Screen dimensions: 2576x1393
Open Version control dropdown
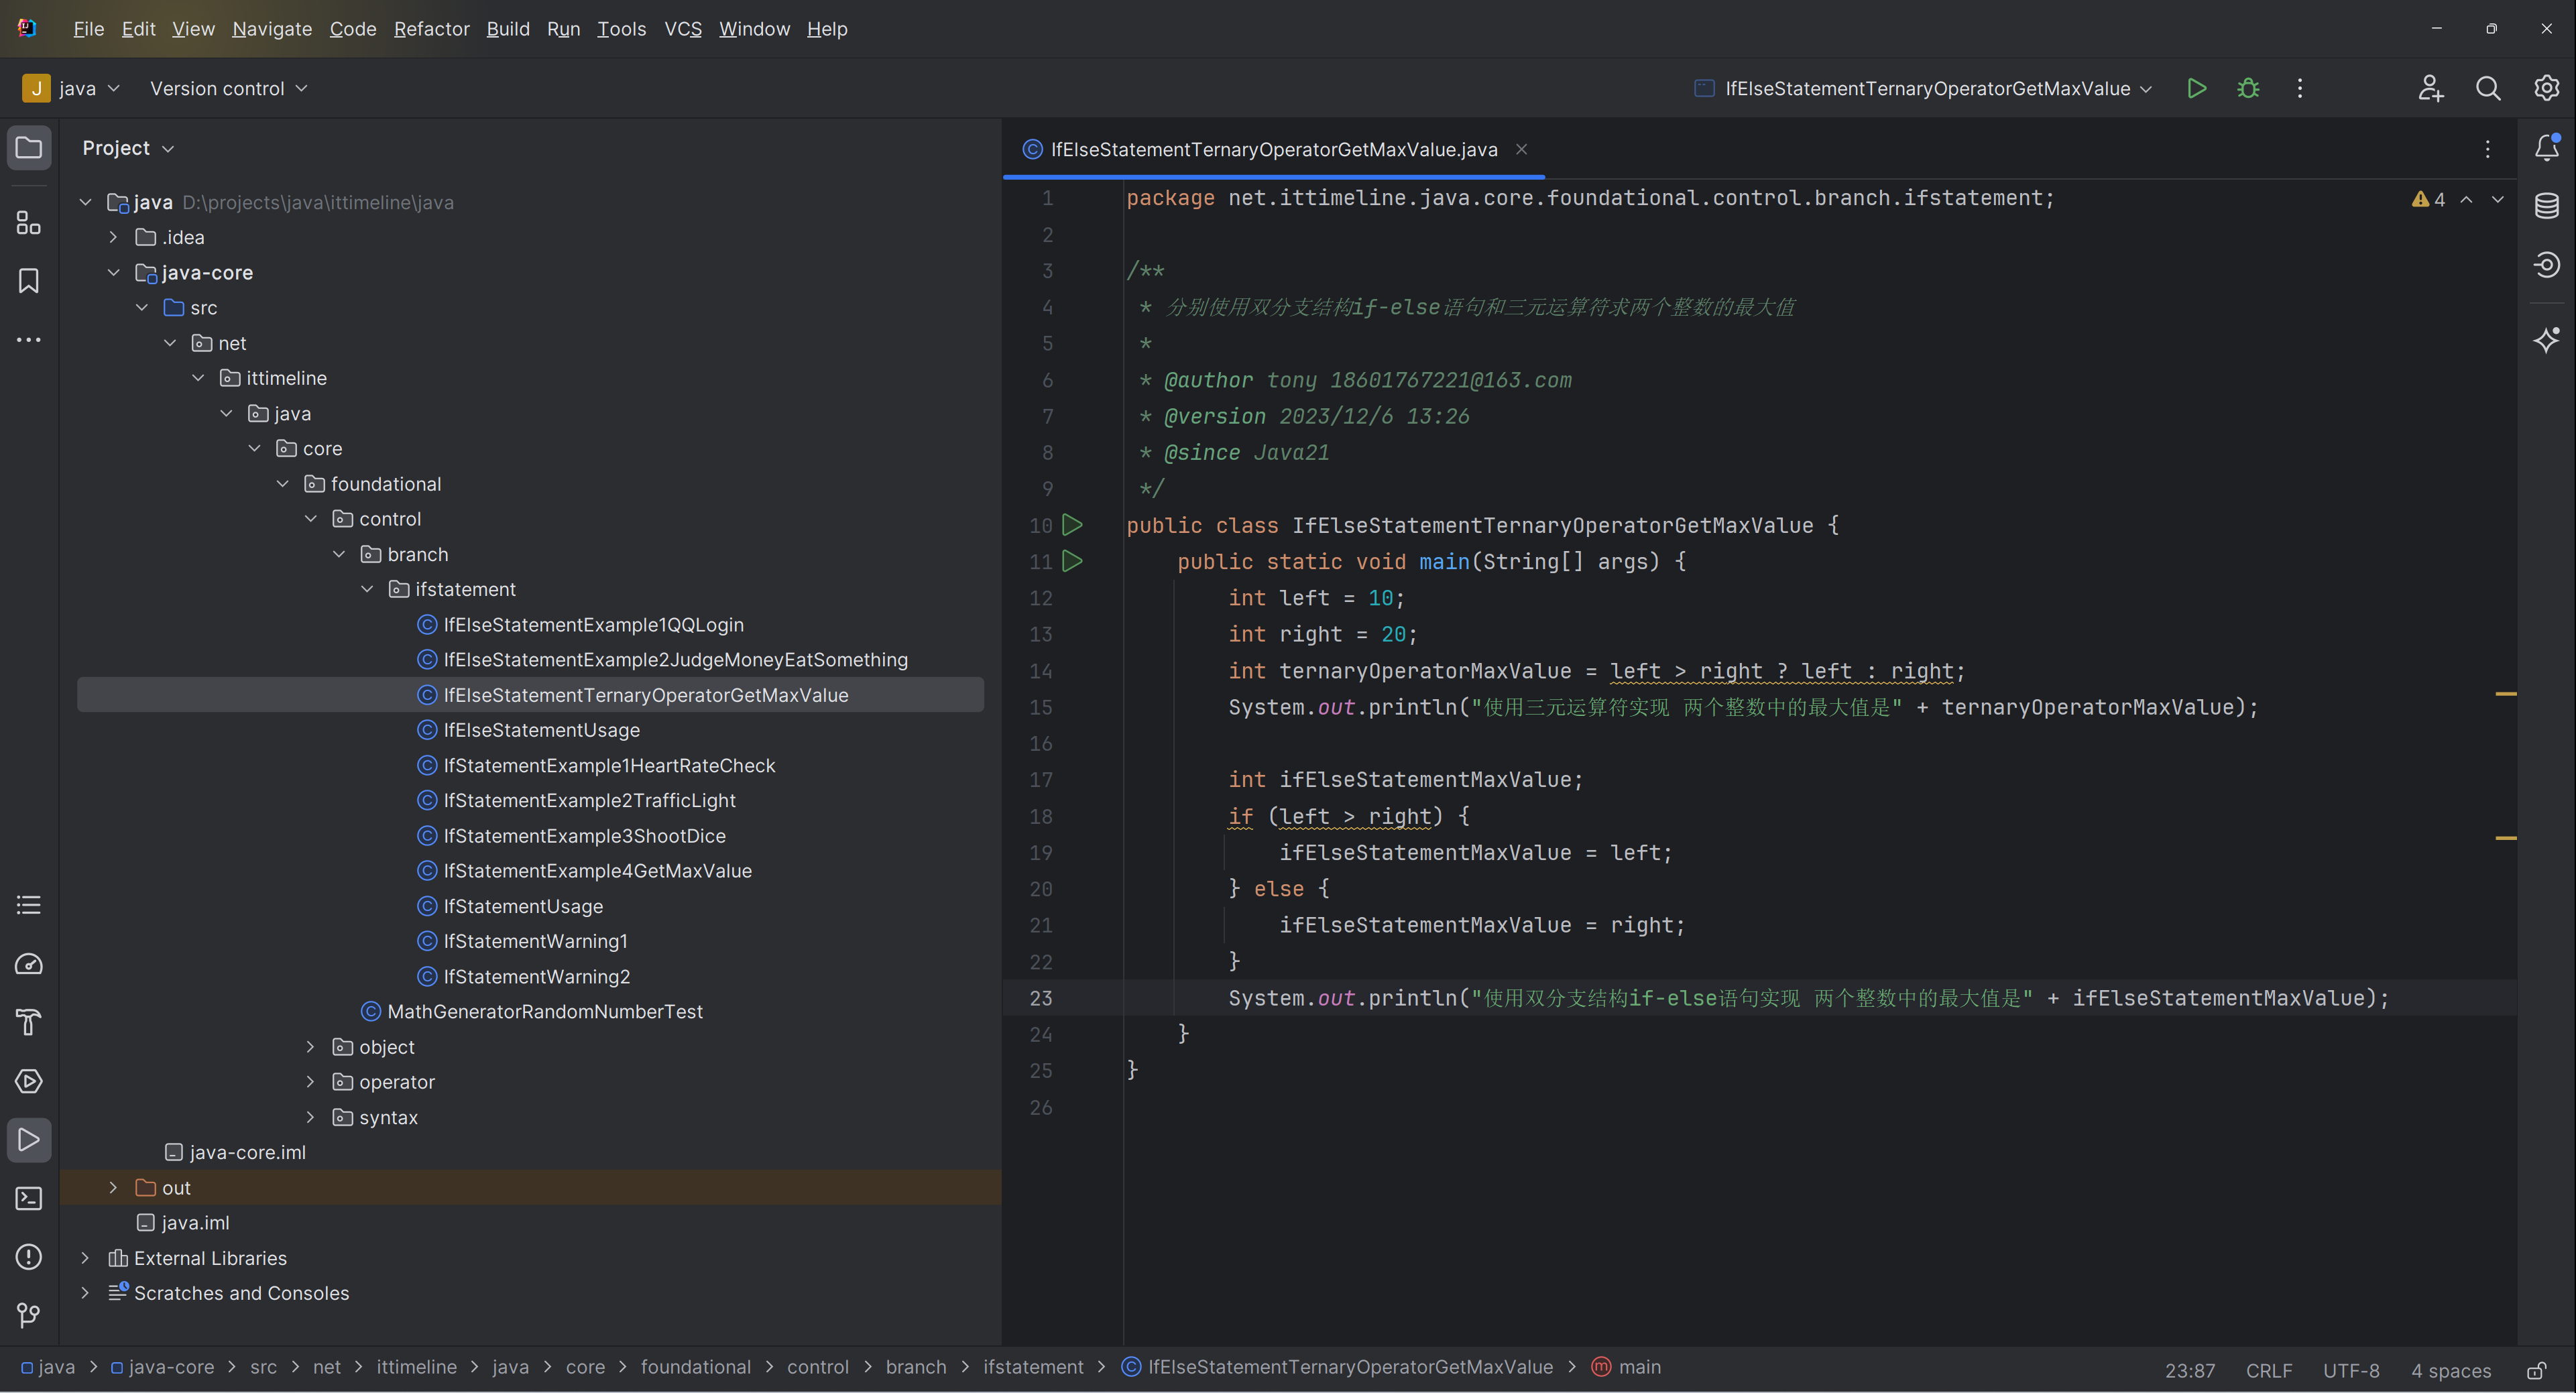(x=228, y=88)
